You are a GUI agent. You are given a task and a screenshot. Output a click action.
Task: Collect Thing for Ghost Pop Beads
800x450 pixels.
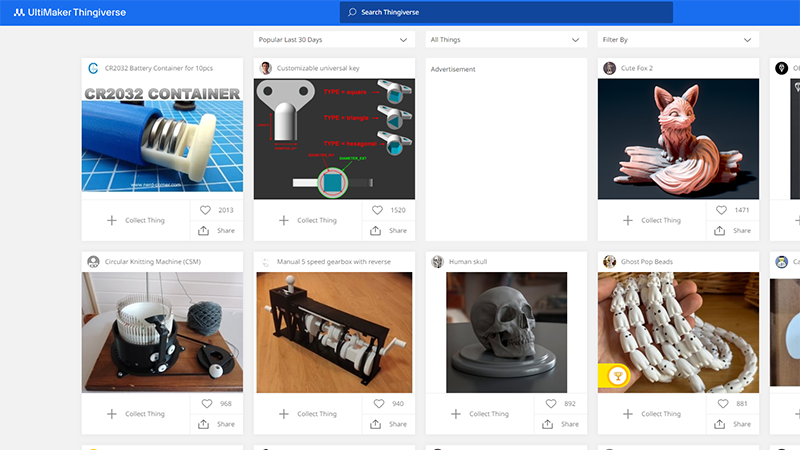pyautogui.click(x=652, y=414)
